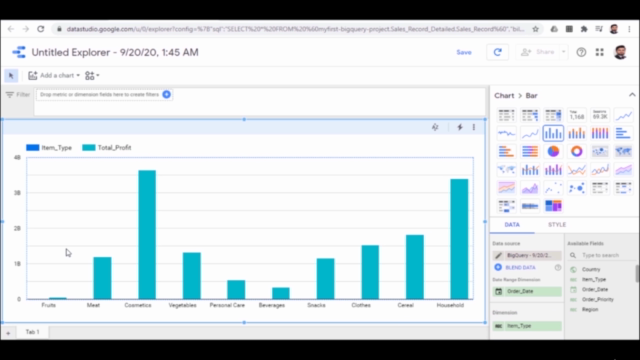The image size is (640, 360).
Task: Click the currently selected column chart type
Action: pyautogui.click(x=553, y=133)
